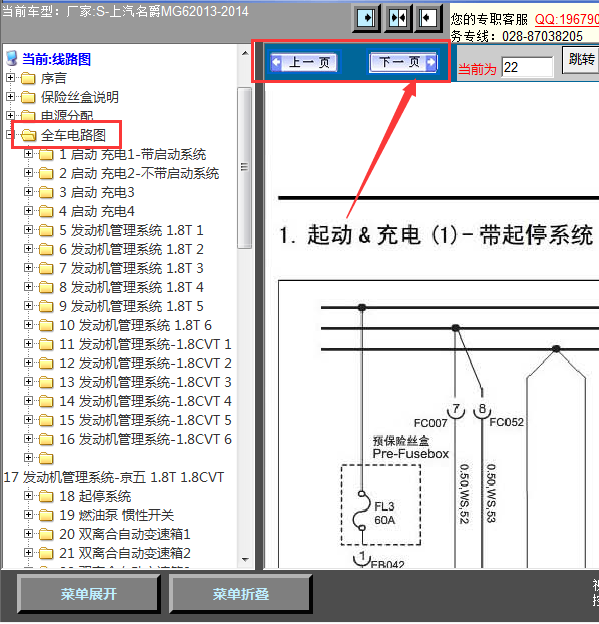Screen dimensions: 599x624
Task: Click 菜单折叠 to collapse menu
Action: 240,594
